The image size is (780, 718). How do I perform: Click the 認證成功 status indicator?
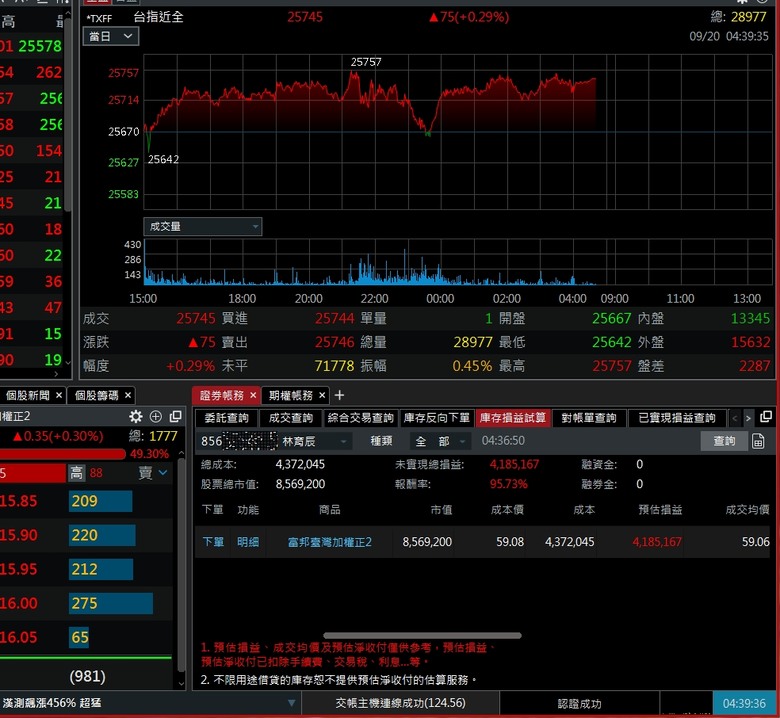click(579, 704)
